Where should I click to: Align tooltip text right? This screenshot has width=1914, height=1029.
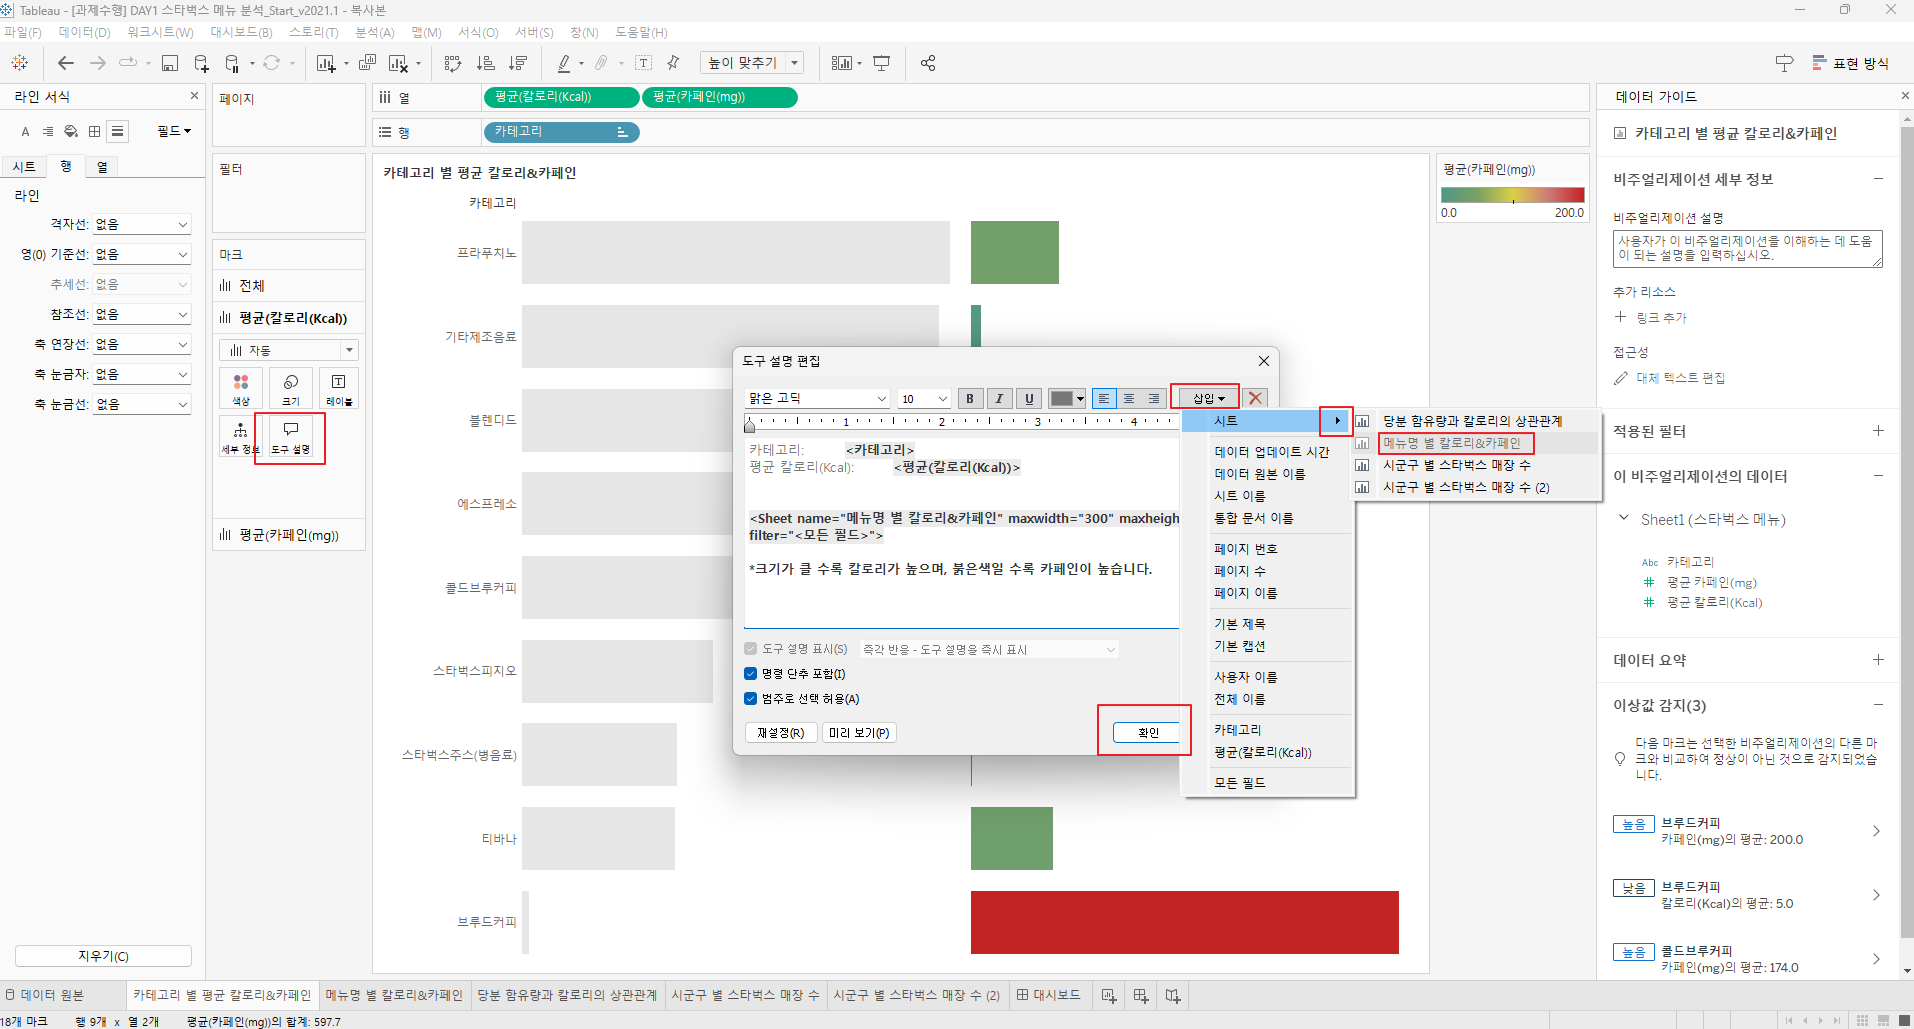coord(1154,398)
